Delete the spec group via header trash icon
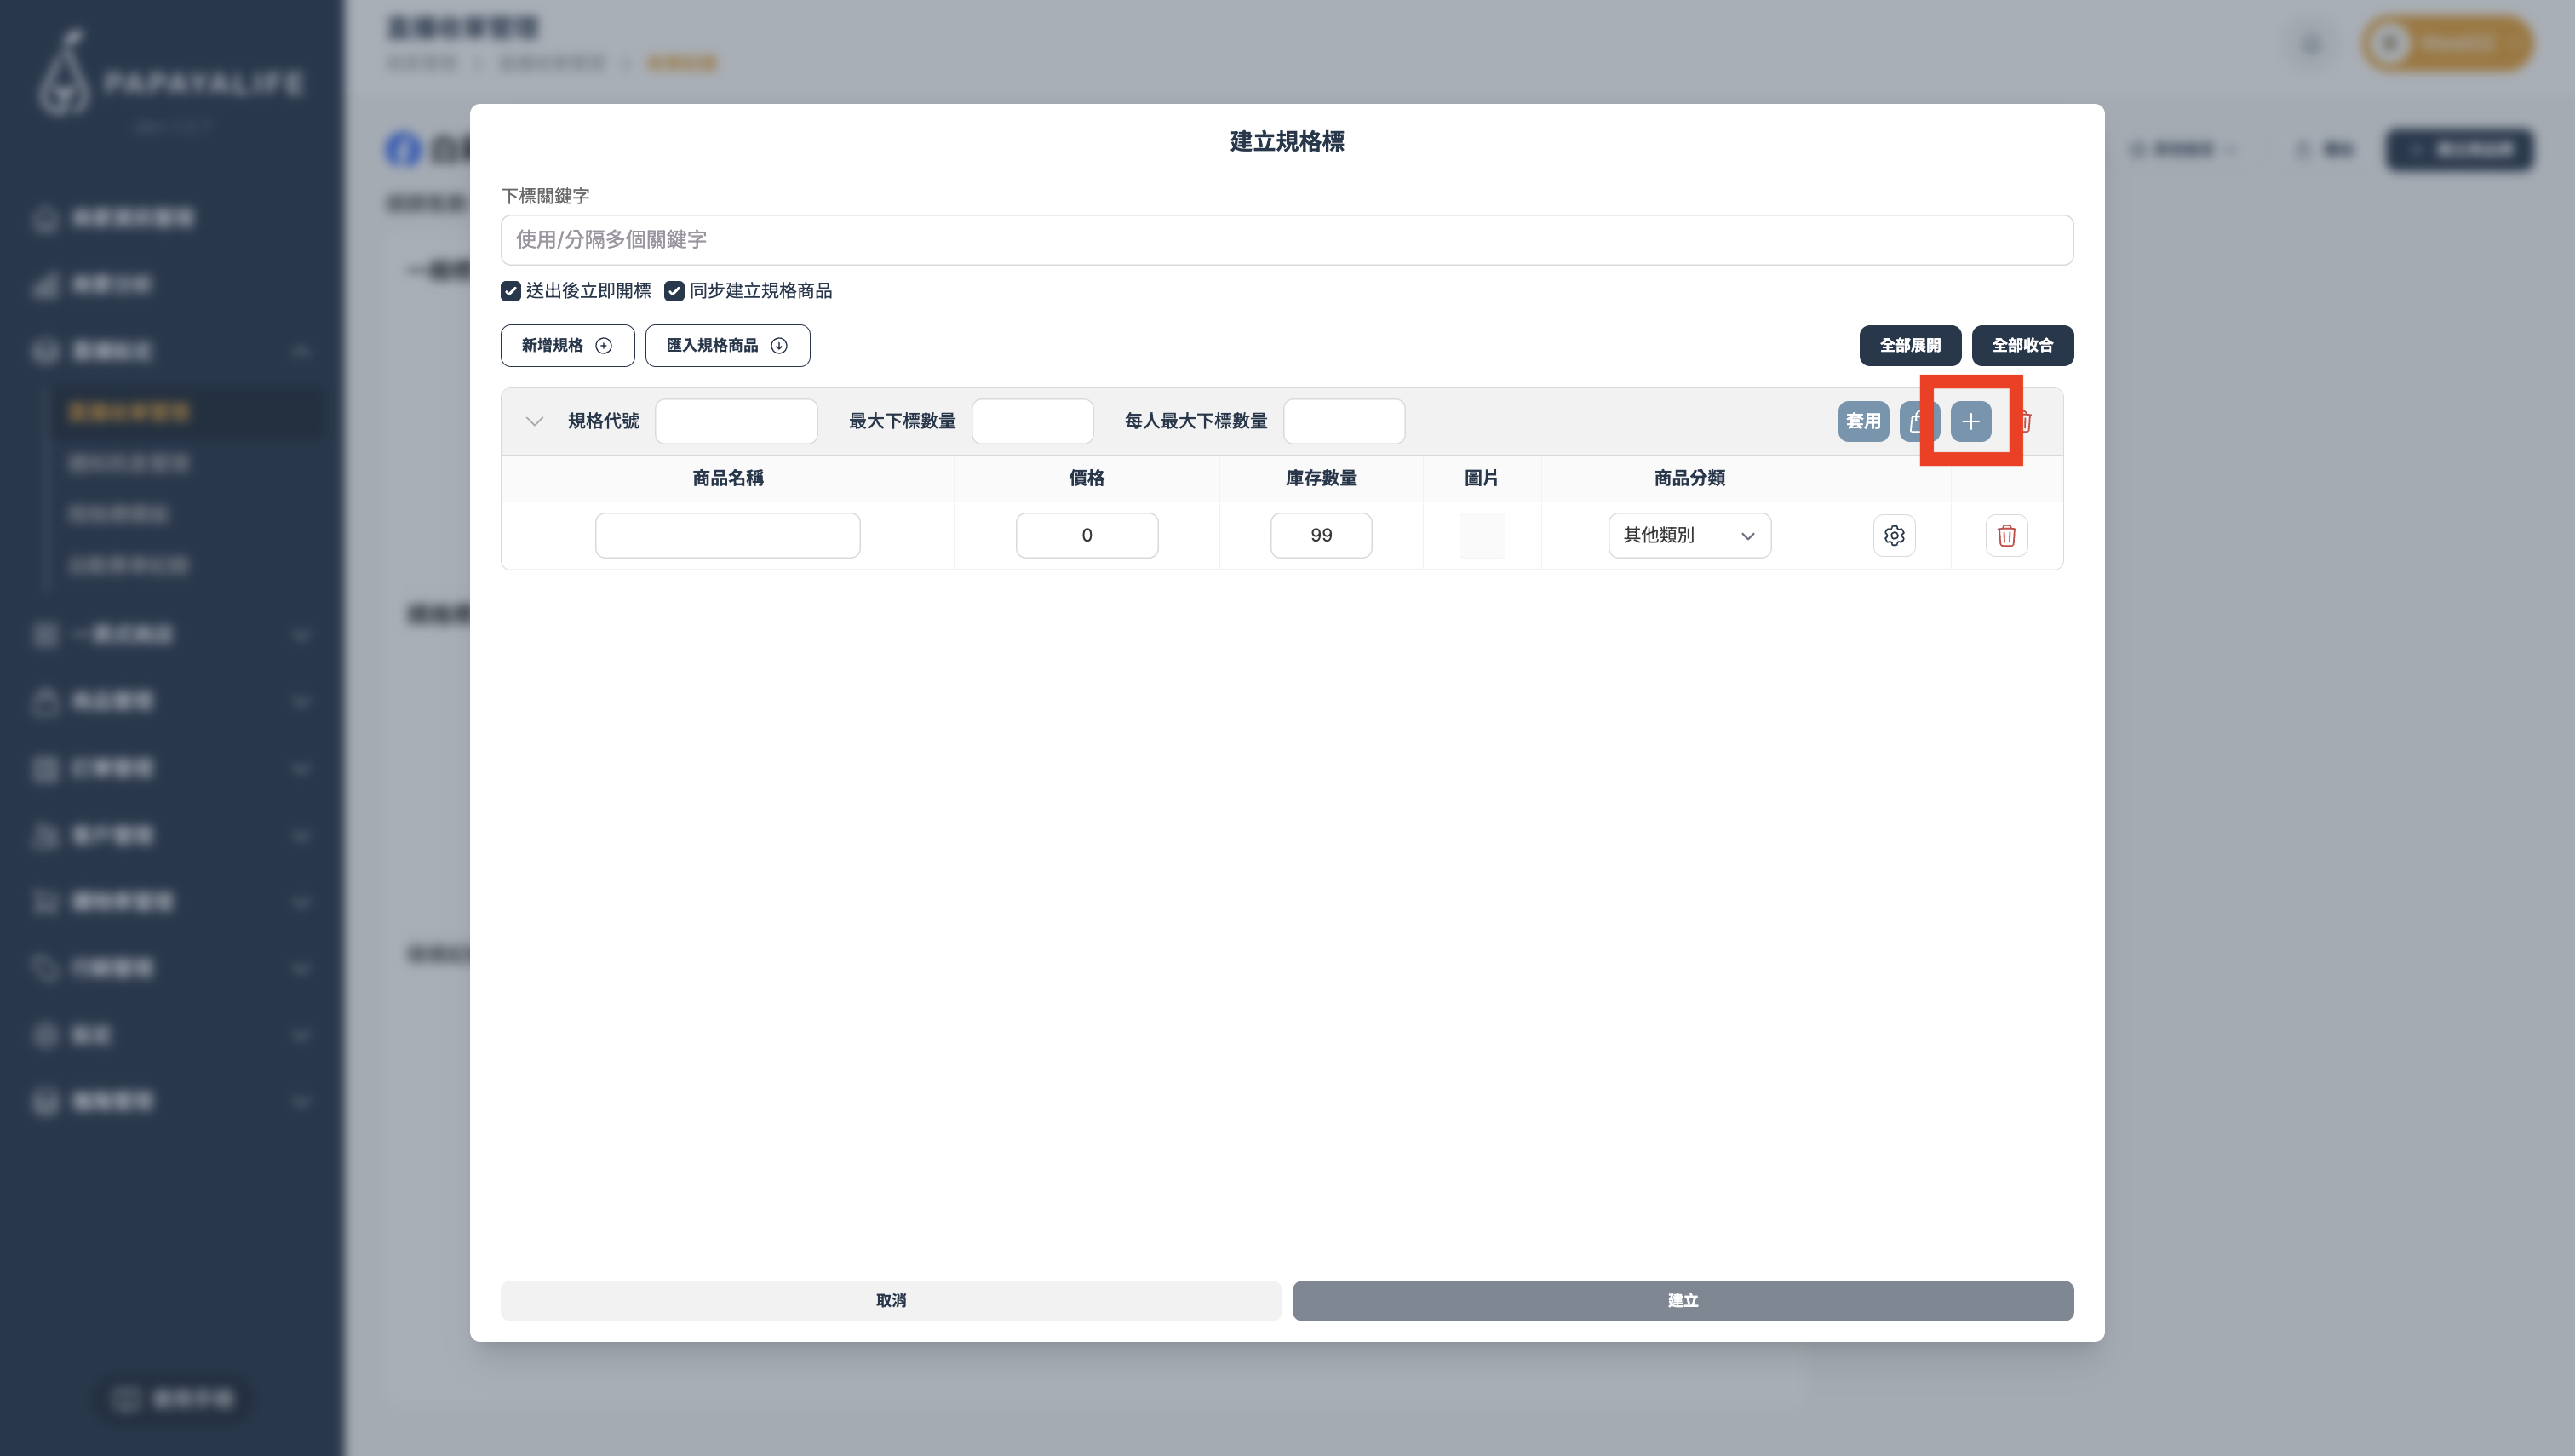2575x1456 pixels. (x=2026, y=421)
